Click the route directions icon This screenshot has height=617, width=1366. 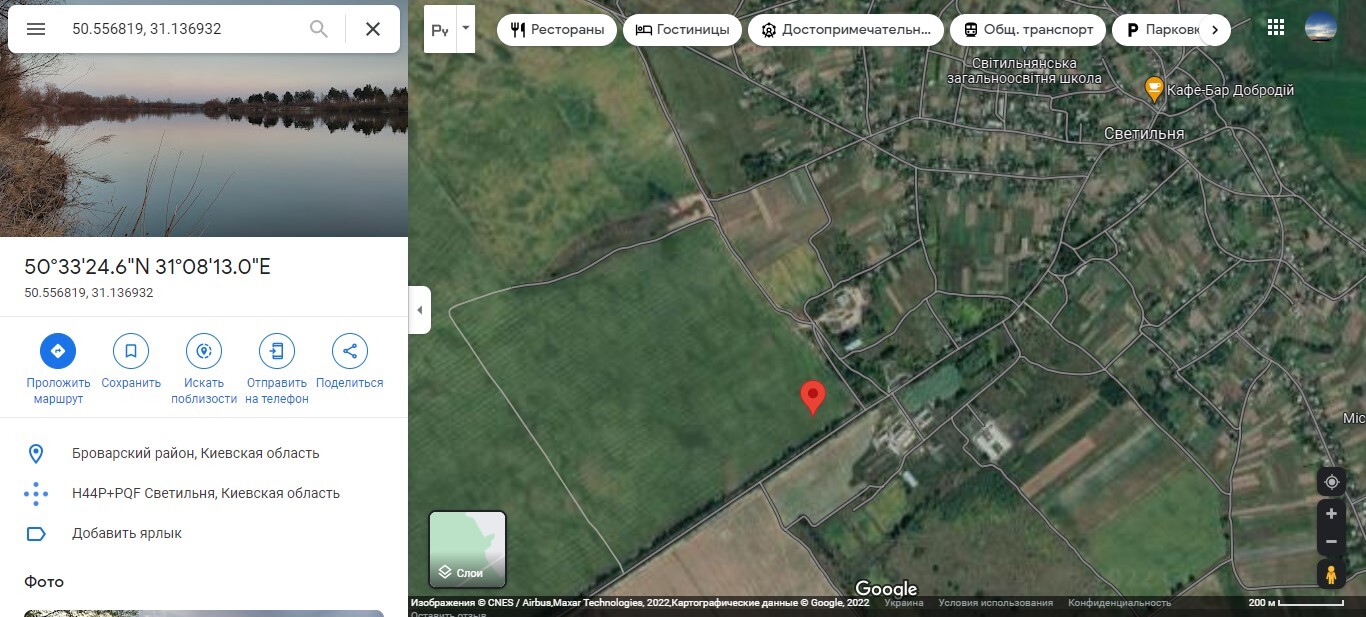[58, 351]
